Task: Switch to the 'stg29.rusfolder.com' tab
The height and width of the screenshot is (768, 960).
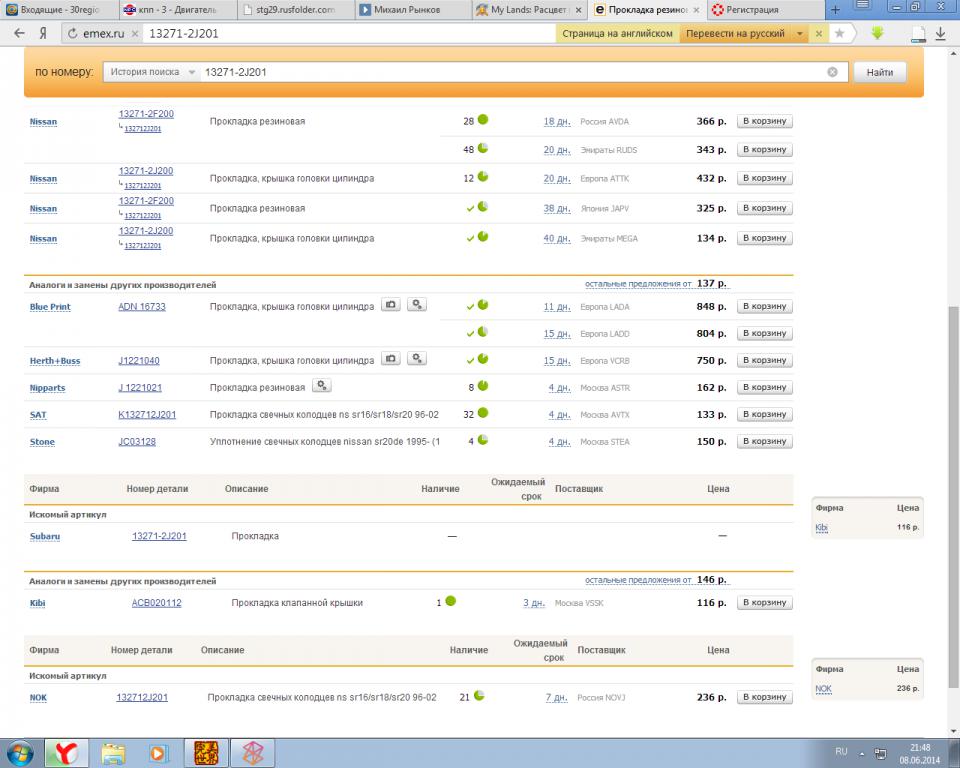Action: [295, 10]
